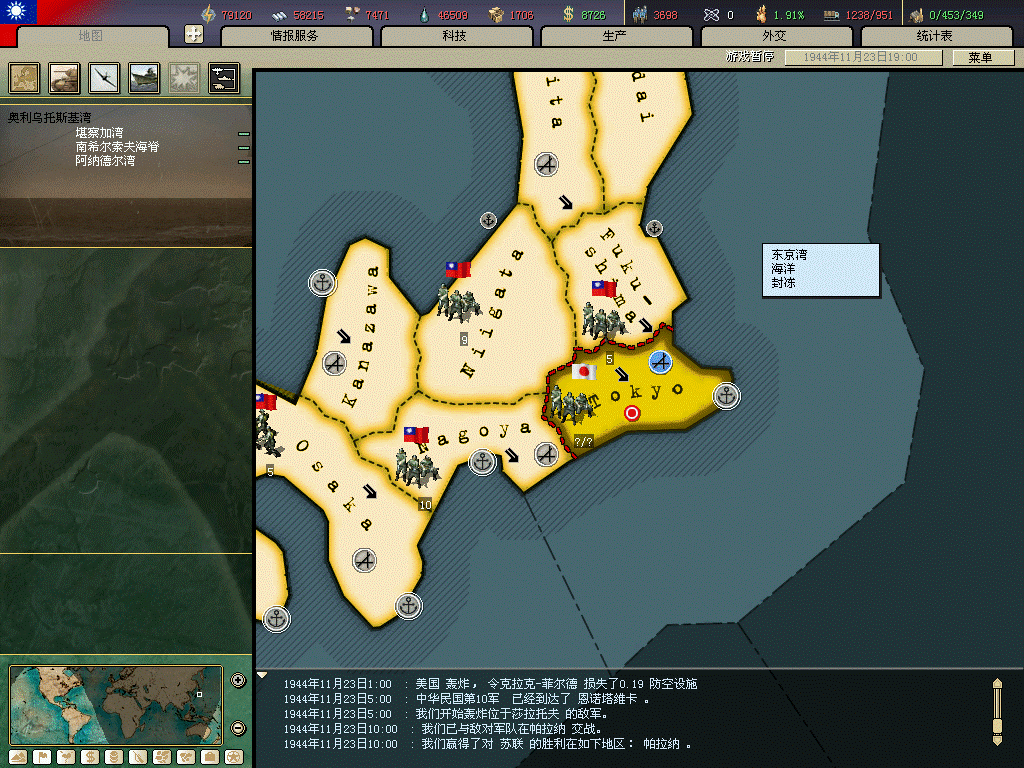The width and height of the screenshot is (1024, 768).
Task: Open the 地图 tab
Action: click(x=91, y=36)
